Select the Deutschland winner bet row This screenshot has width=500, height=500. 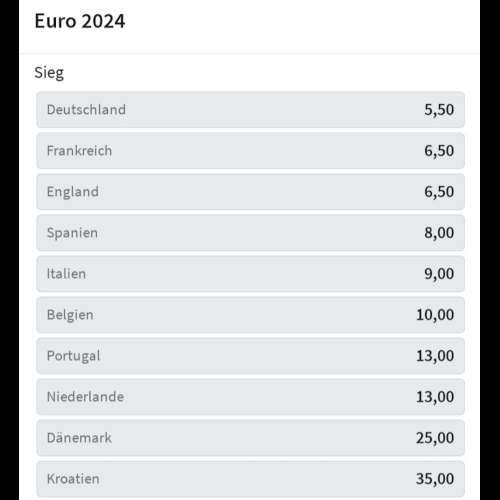coord(250,110)
